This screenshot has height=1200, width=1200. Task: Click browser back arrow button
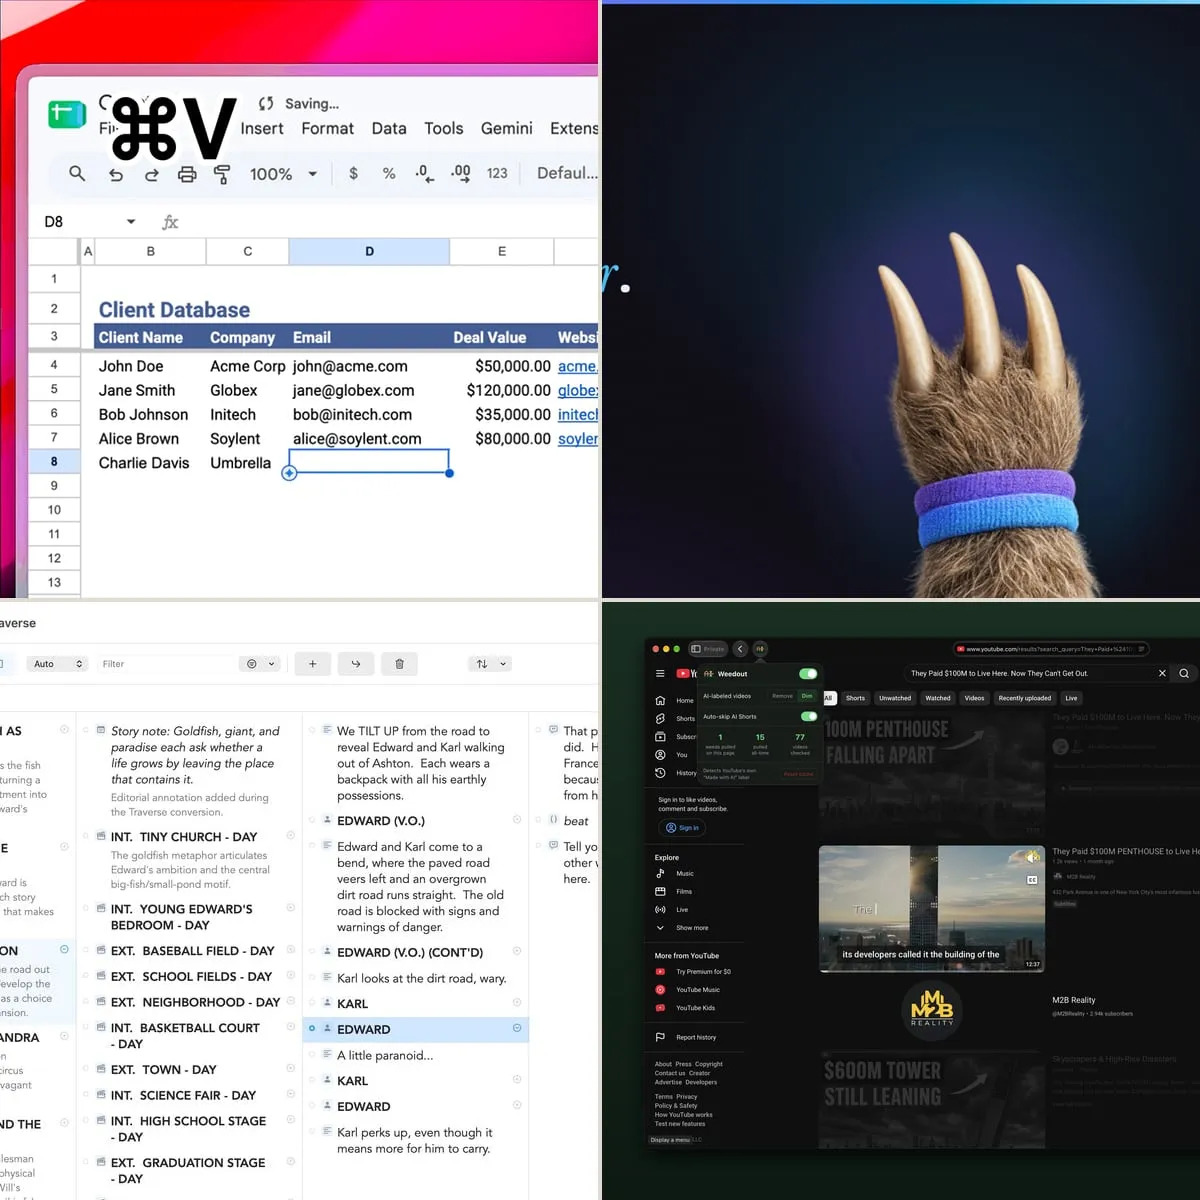[x=740, y=649]
